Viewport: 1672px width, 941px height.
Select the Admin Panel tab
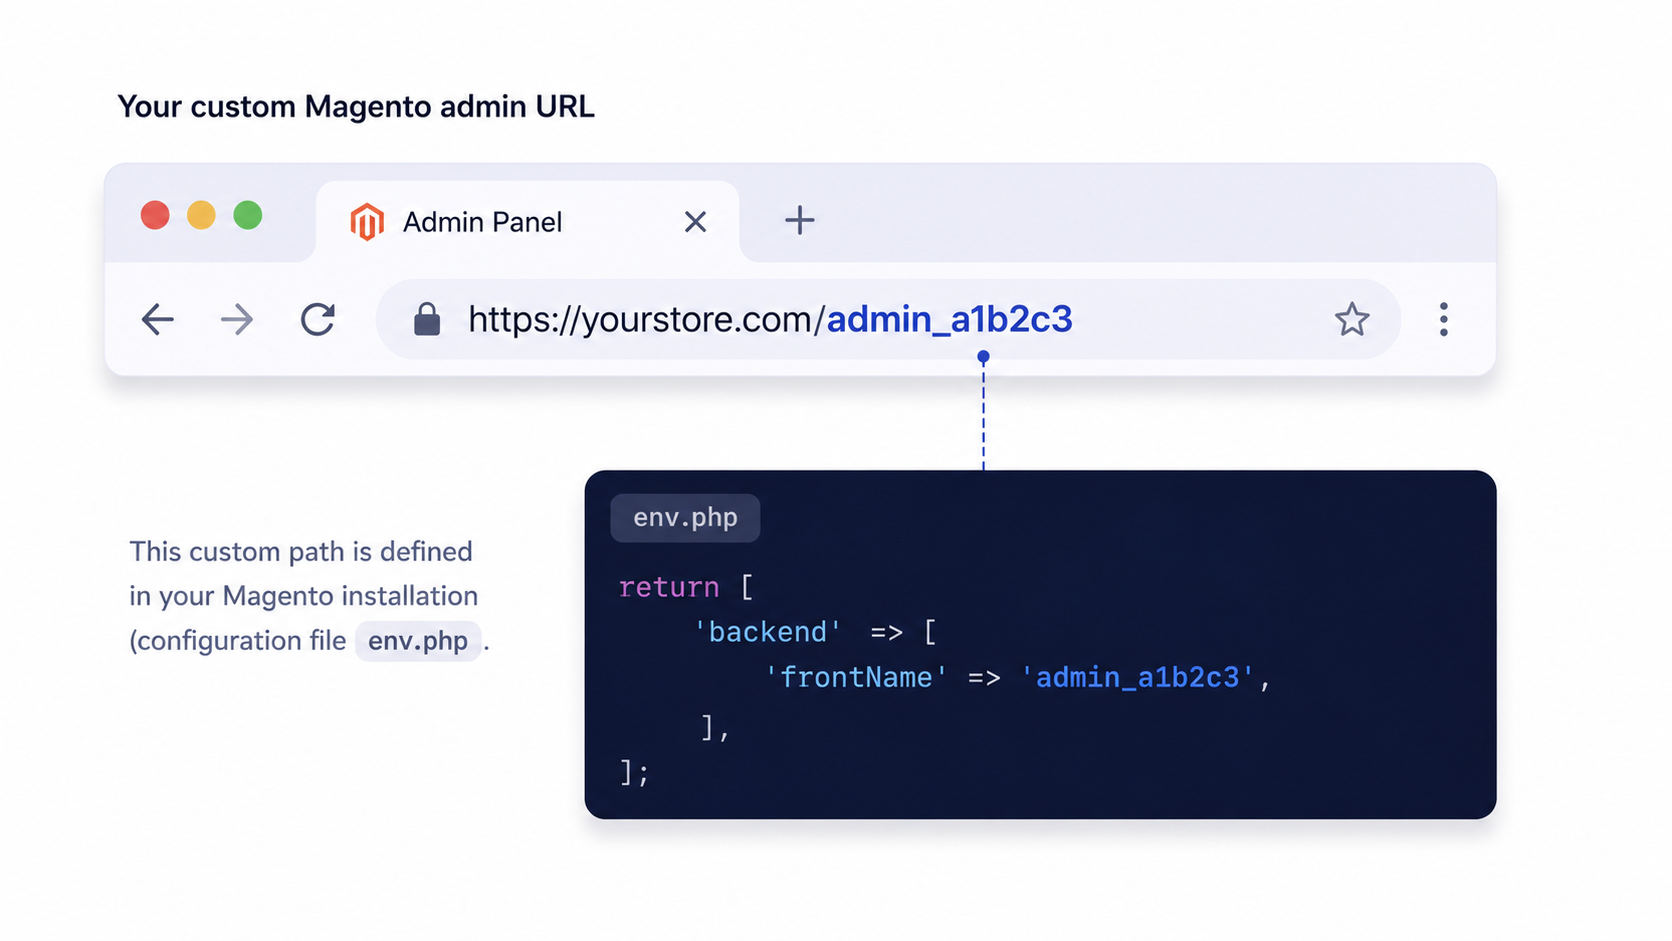(527, 222)
